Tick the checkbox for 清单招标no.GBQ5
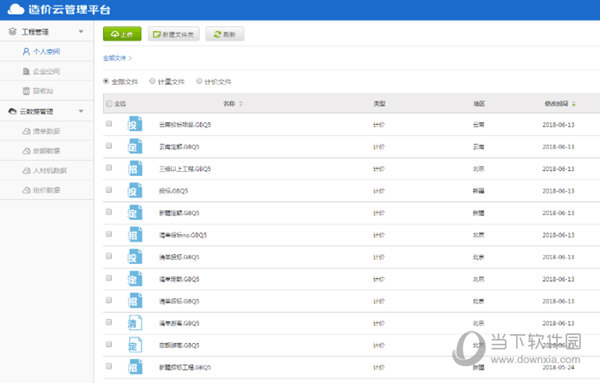The height and width of the screenshot is (383, 600). [x=109, y=234]
